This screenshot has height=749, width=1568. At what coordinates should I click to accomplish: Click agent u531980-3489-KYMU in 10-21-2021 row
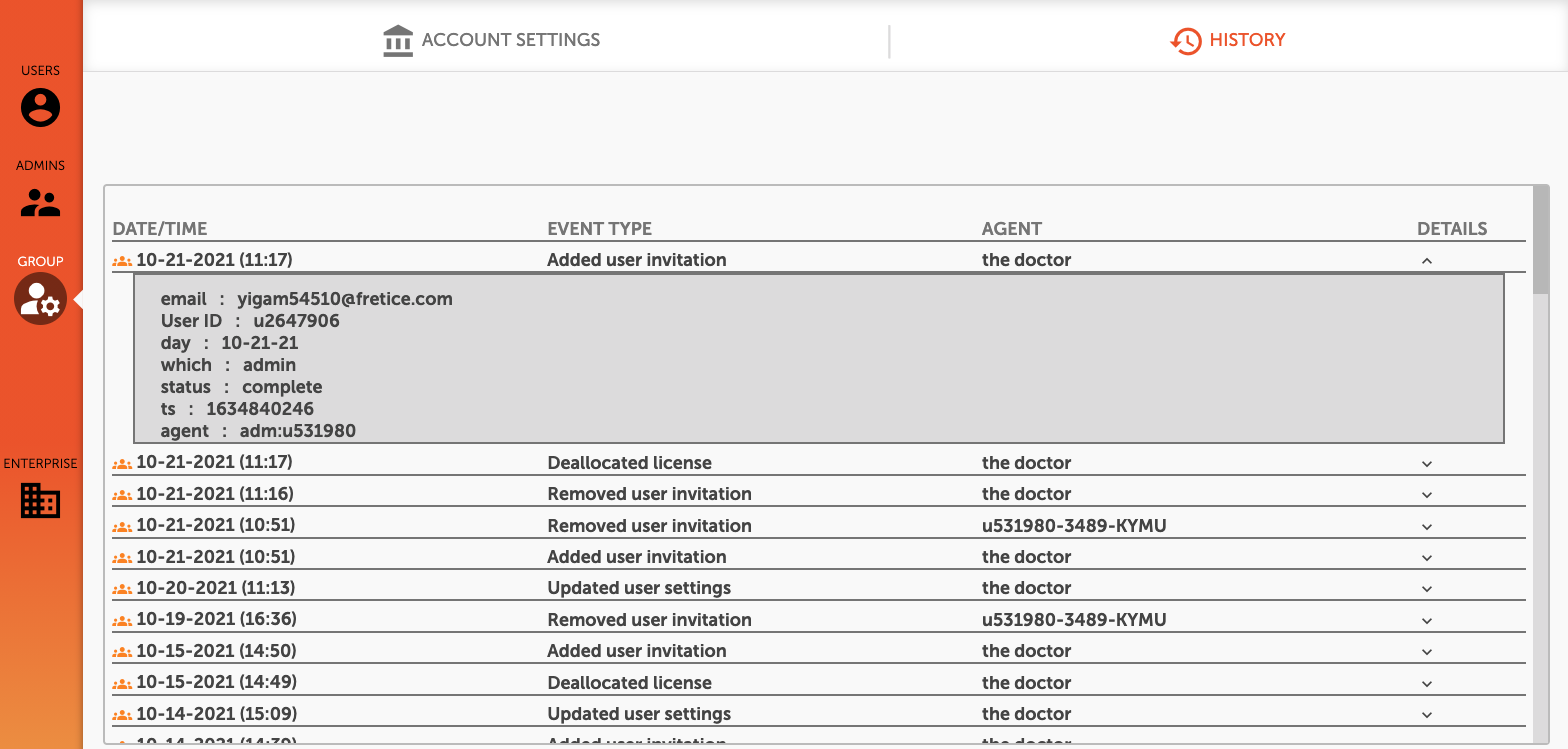click(1074, 526)
